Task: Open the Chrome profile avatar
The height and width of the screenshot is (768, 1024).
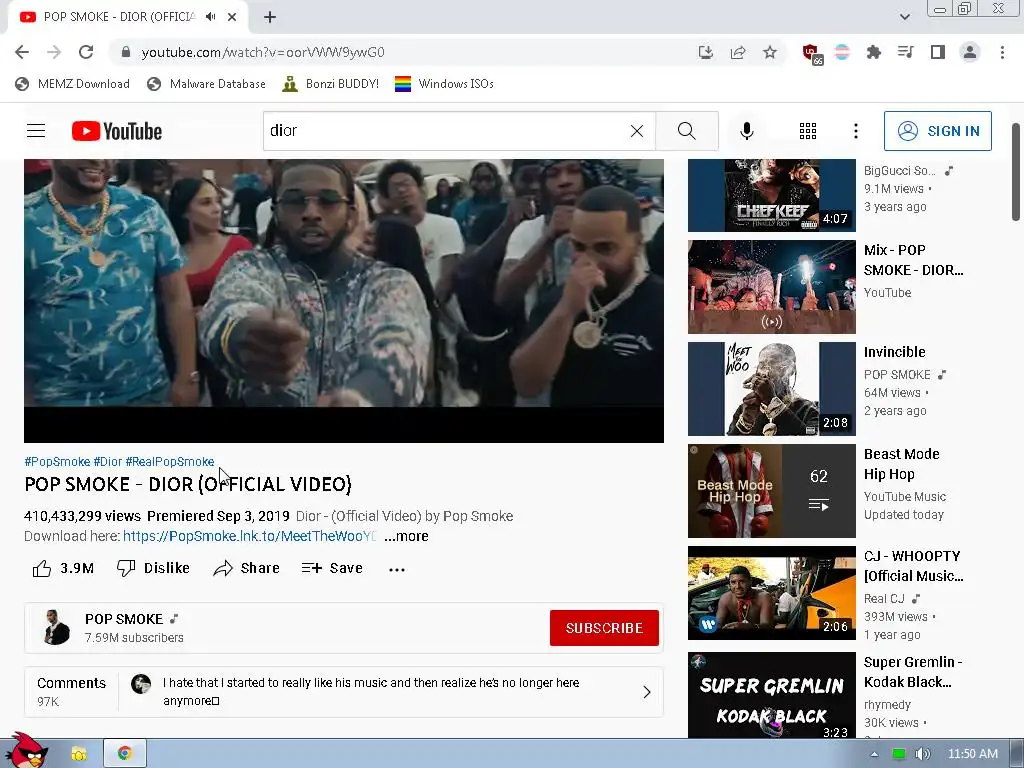Action: pyautogui.click(x=970, y=52)
